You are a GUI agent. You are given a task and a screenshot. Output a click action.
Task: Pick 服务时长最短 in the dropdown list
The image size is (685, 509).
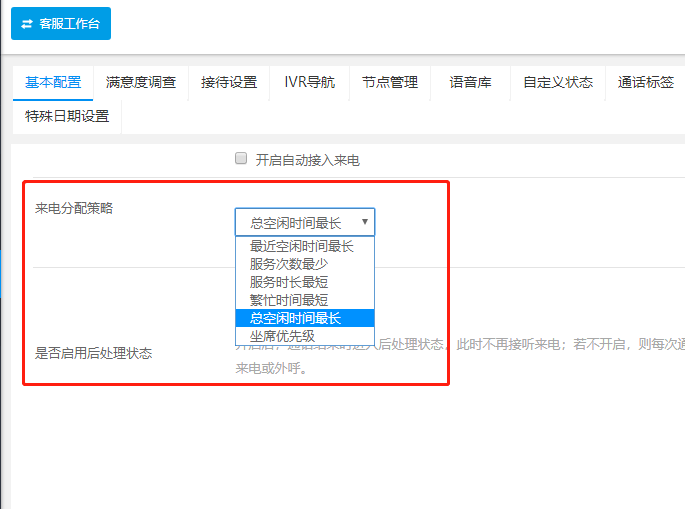tap(289, 282)
